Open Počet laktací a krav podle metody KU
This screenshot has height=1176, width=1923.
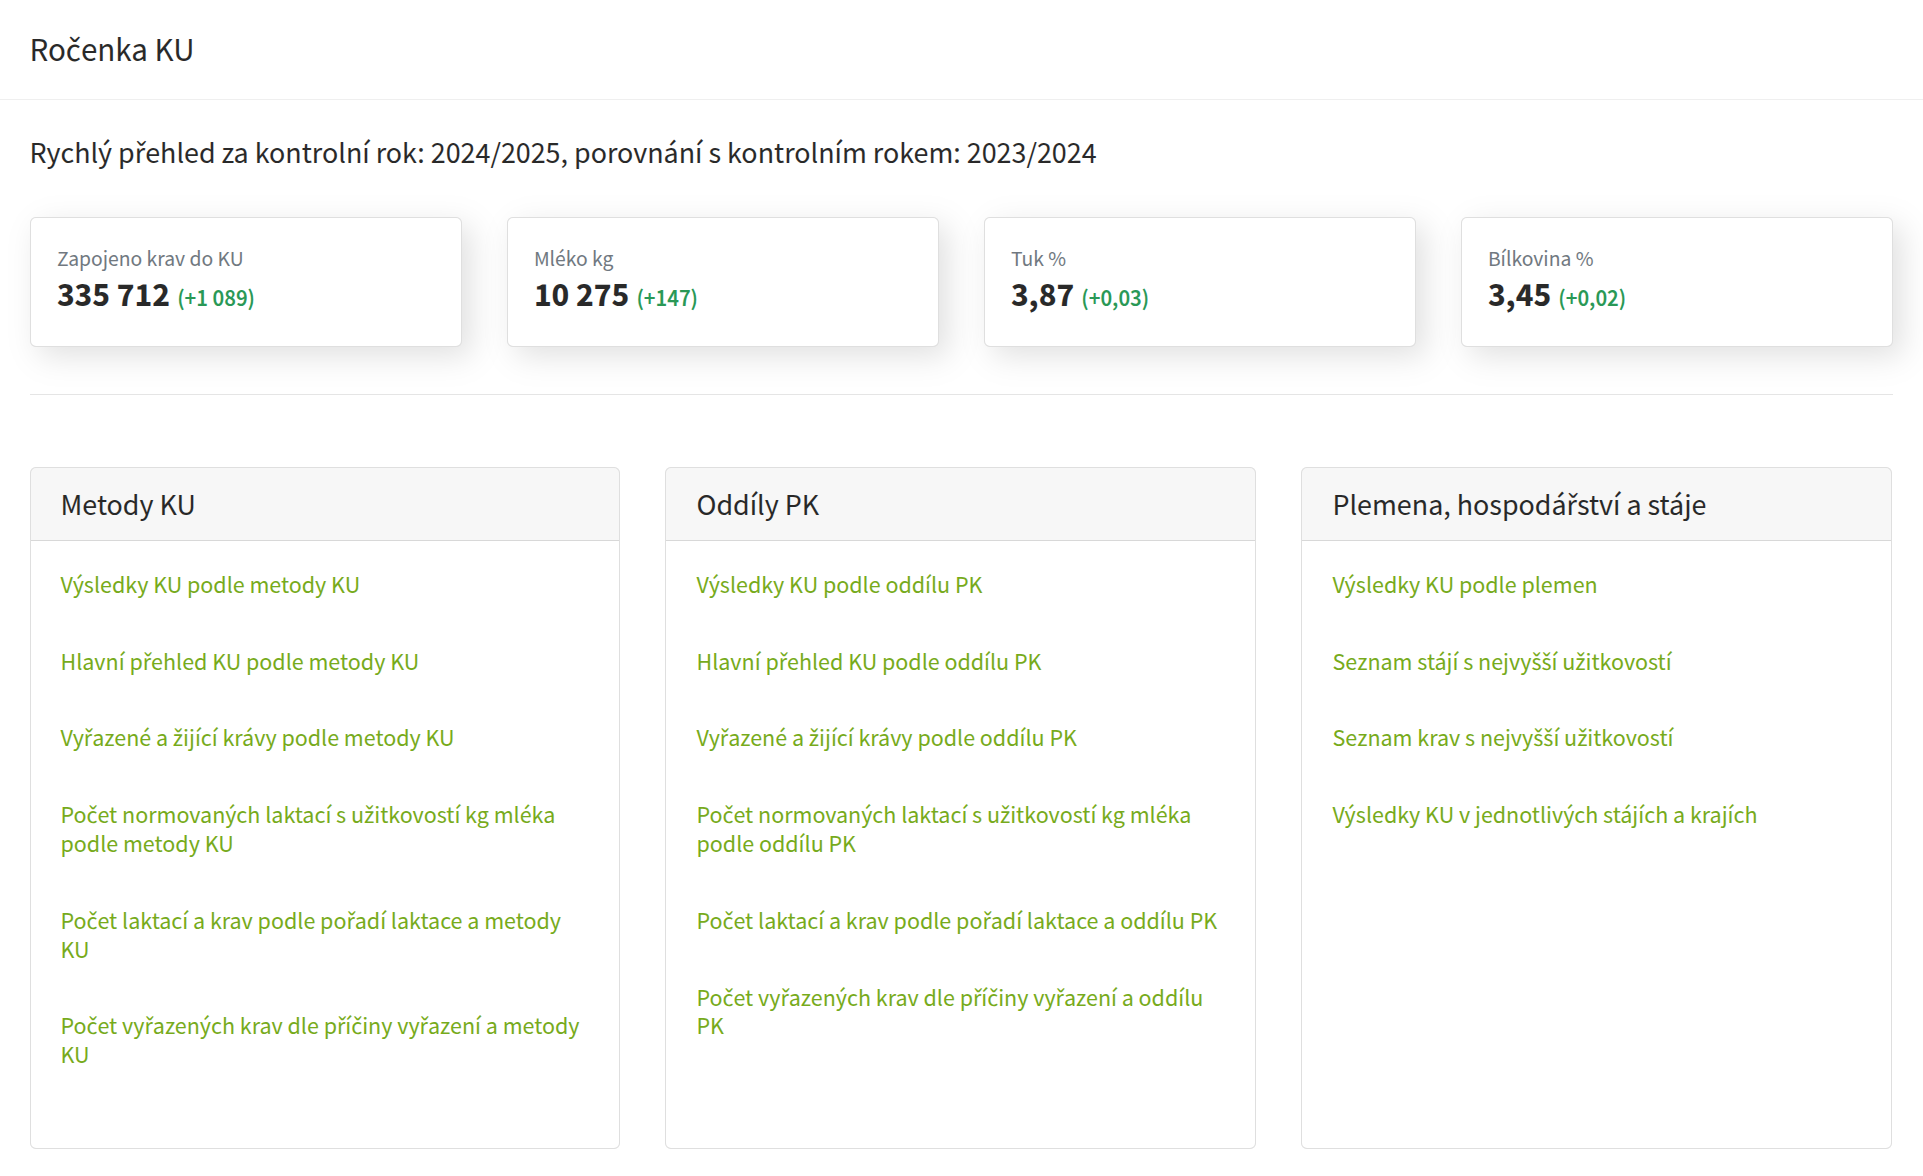[310, 935]
